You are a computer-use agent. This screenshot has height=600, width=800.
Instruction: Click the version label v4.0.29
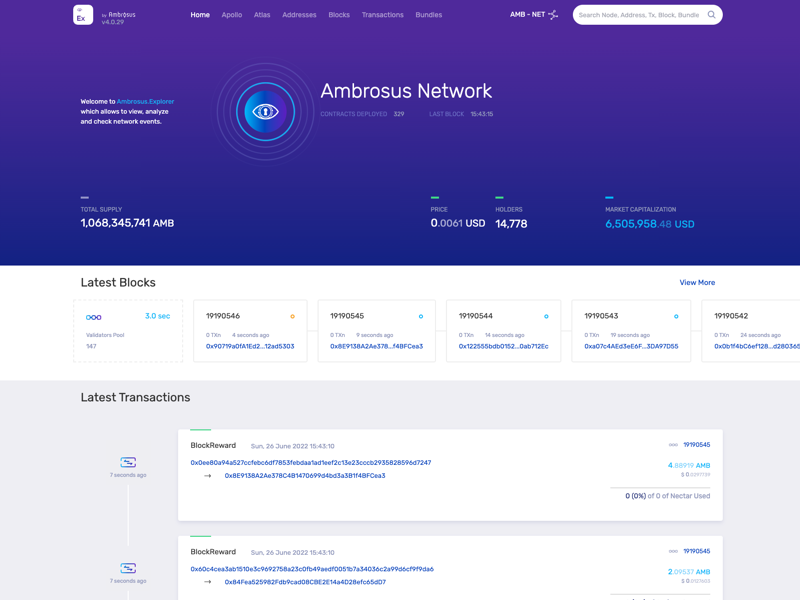click(x=113, y=22)
